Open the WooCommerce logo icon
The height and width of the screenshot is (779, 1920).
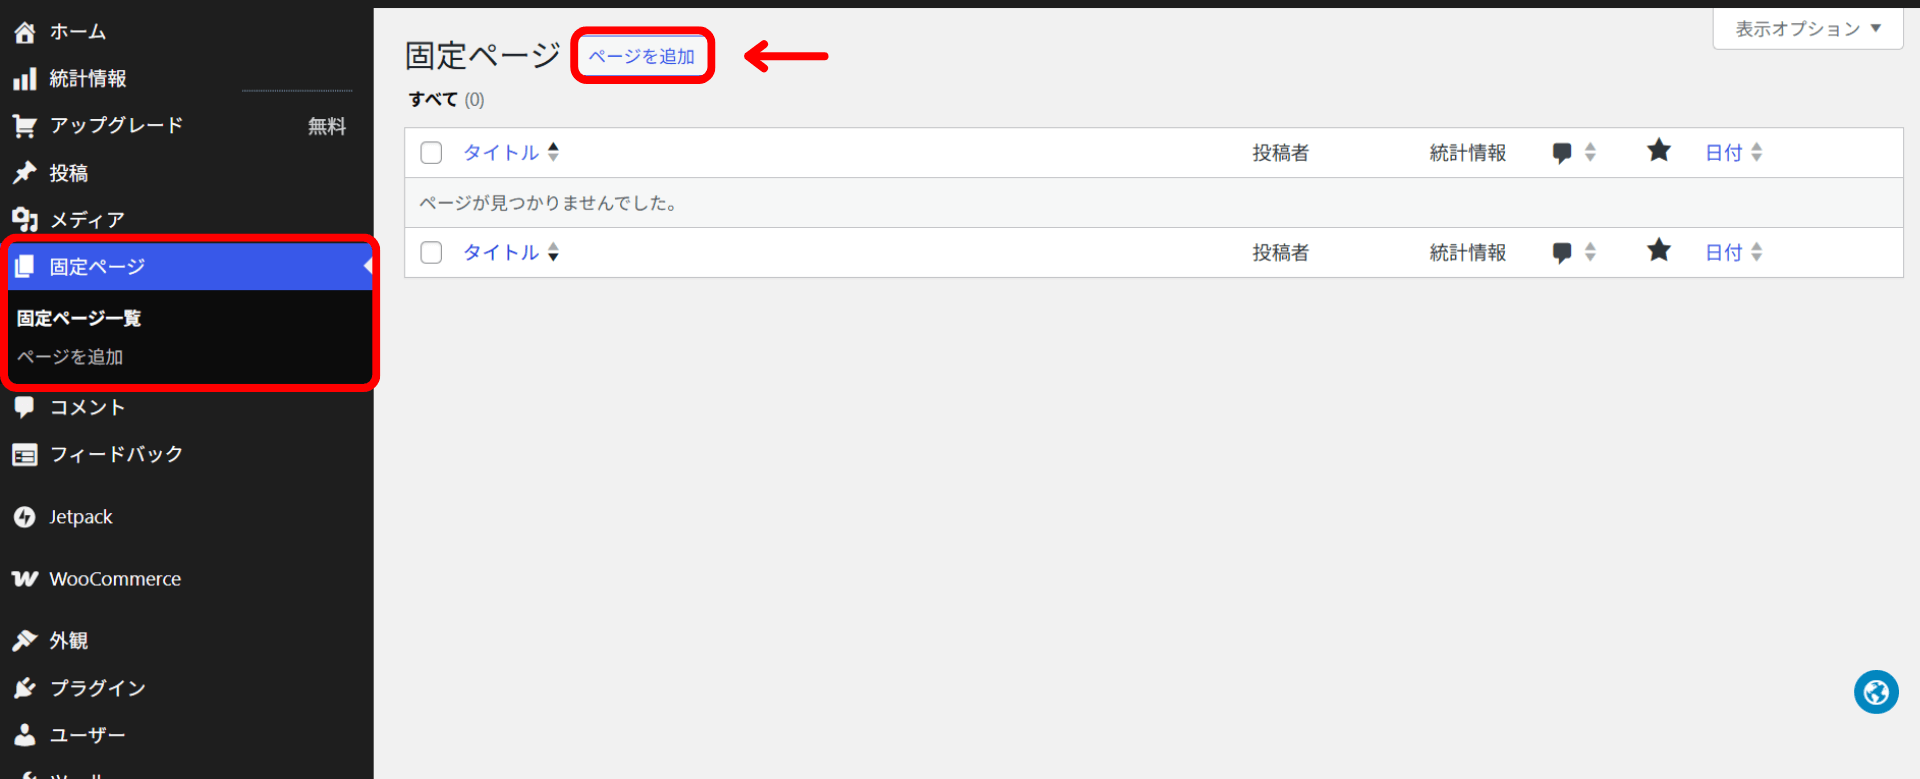[25, 579]
